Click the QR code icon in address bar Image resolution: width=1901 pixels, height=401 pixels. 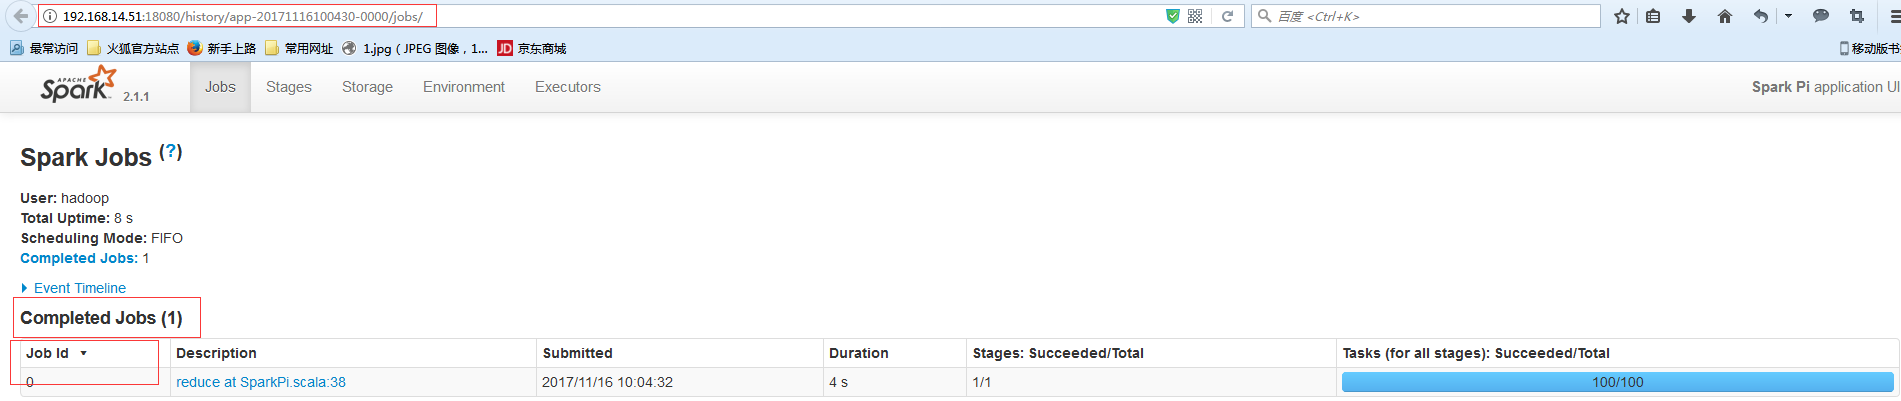1195,16
